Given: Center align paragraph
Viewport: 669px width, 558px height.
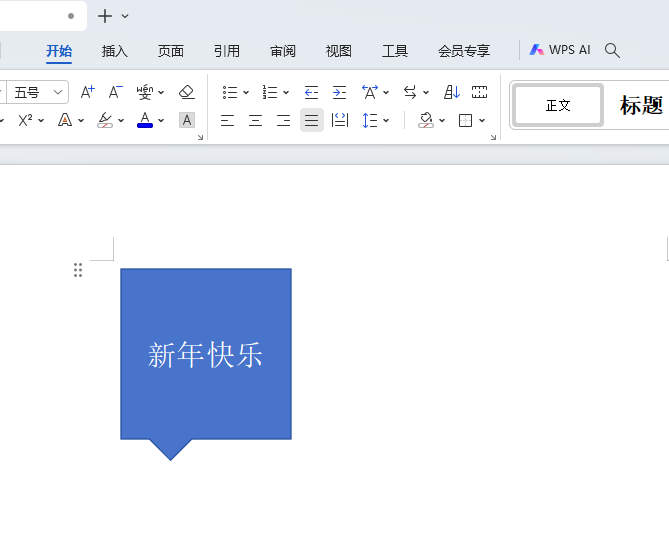Looking at the screenshot, I should (256, 120).
